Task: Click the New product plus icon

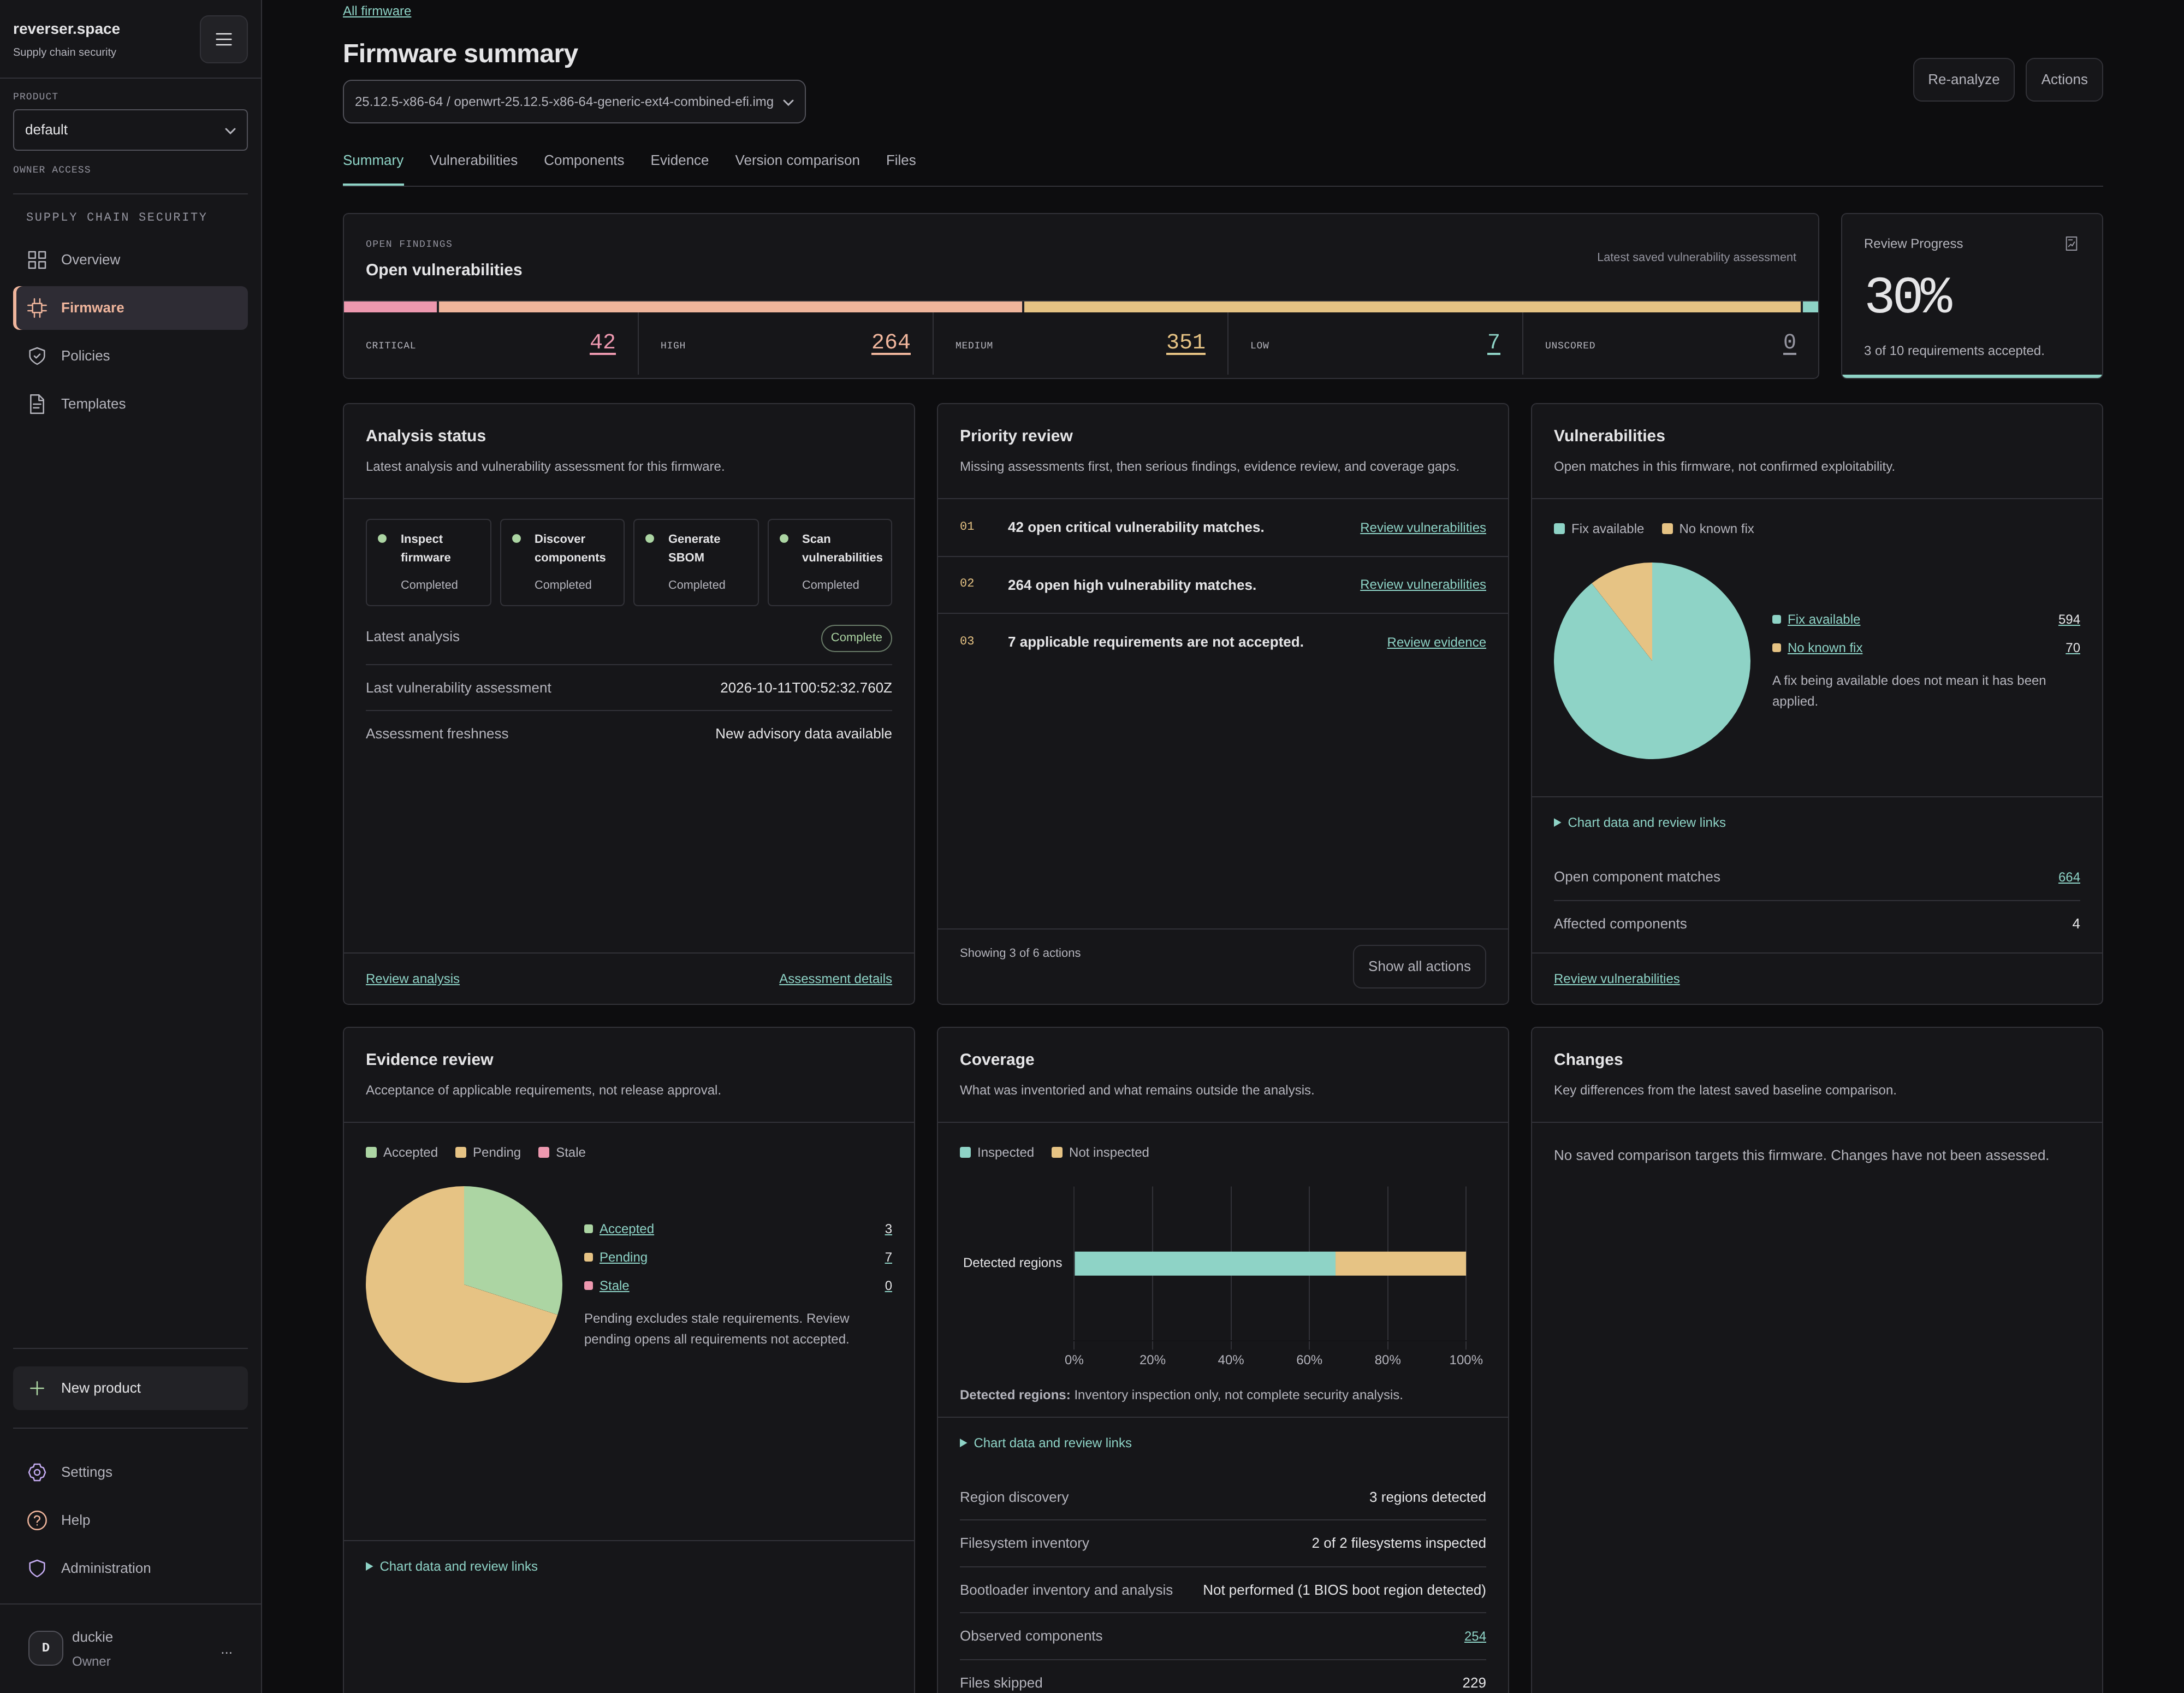Action: 37,1388
